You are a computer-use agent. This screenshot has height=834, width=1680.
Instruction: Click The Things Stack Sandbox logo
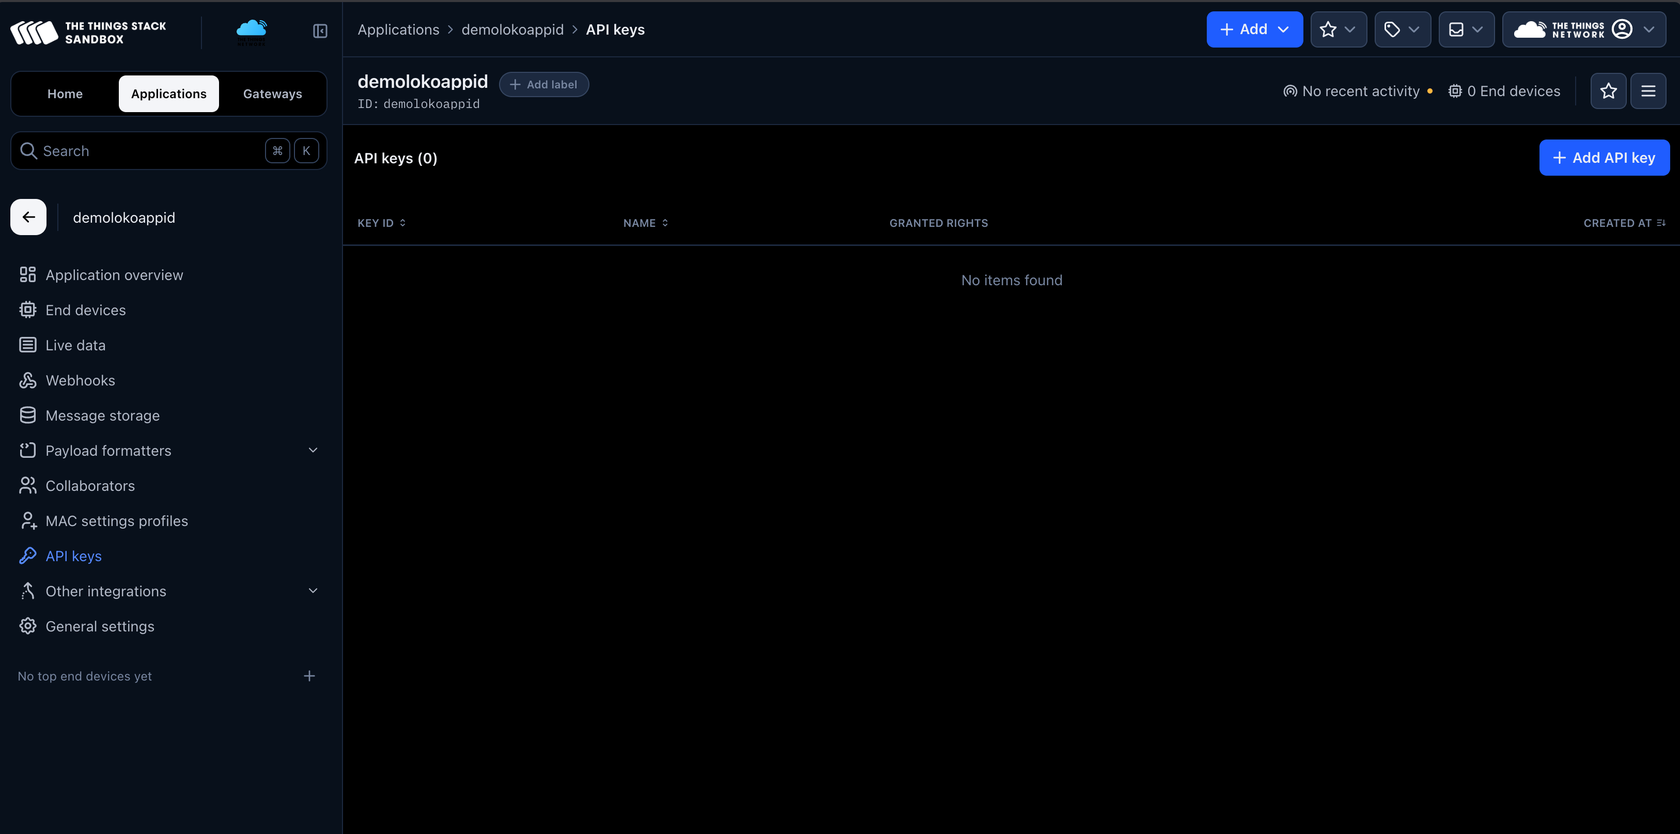pyautogui.click(x=88, y=32)
